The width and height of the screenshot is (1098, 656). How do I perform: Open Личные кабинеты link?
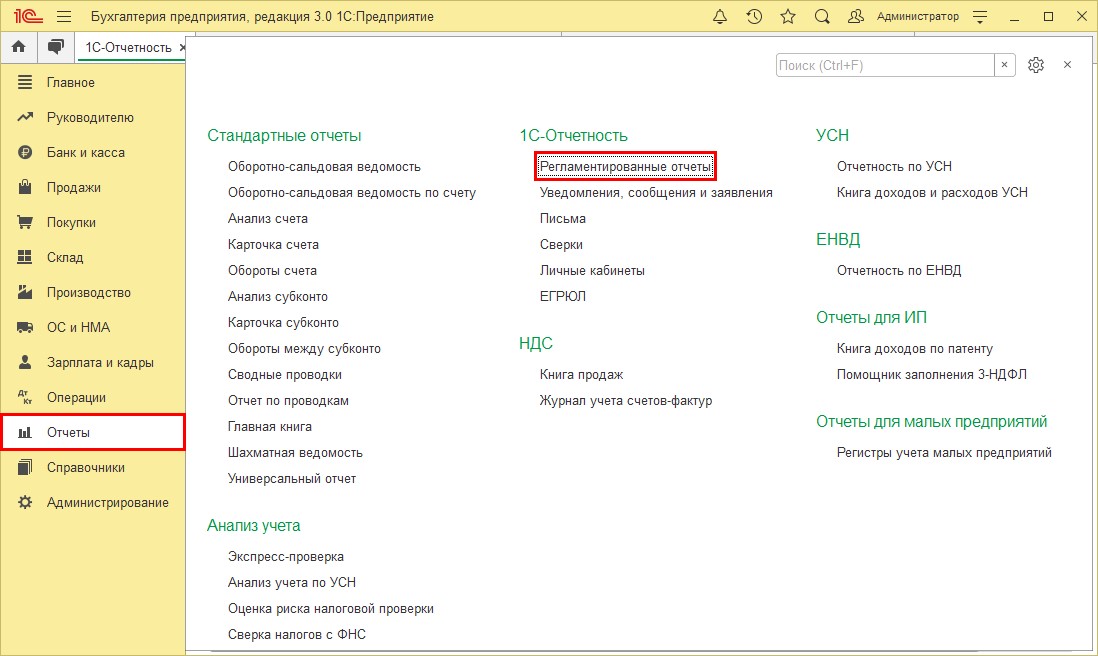pos(592,270)
